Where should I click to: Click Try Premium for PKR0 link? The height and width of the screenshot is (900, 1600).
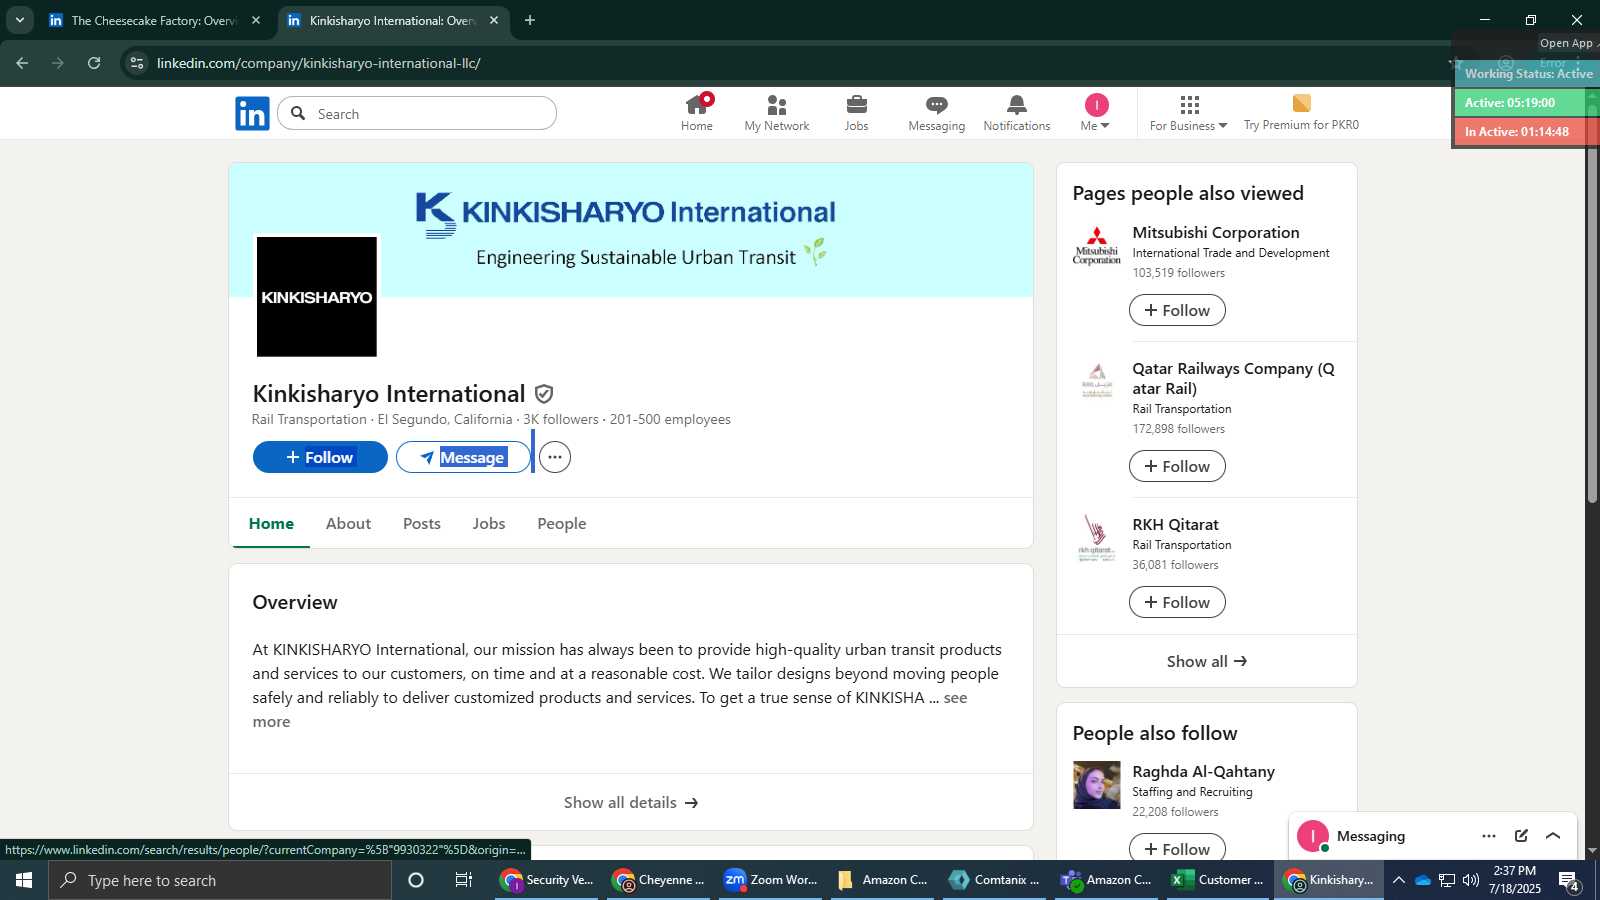[x=1301, y=113]
